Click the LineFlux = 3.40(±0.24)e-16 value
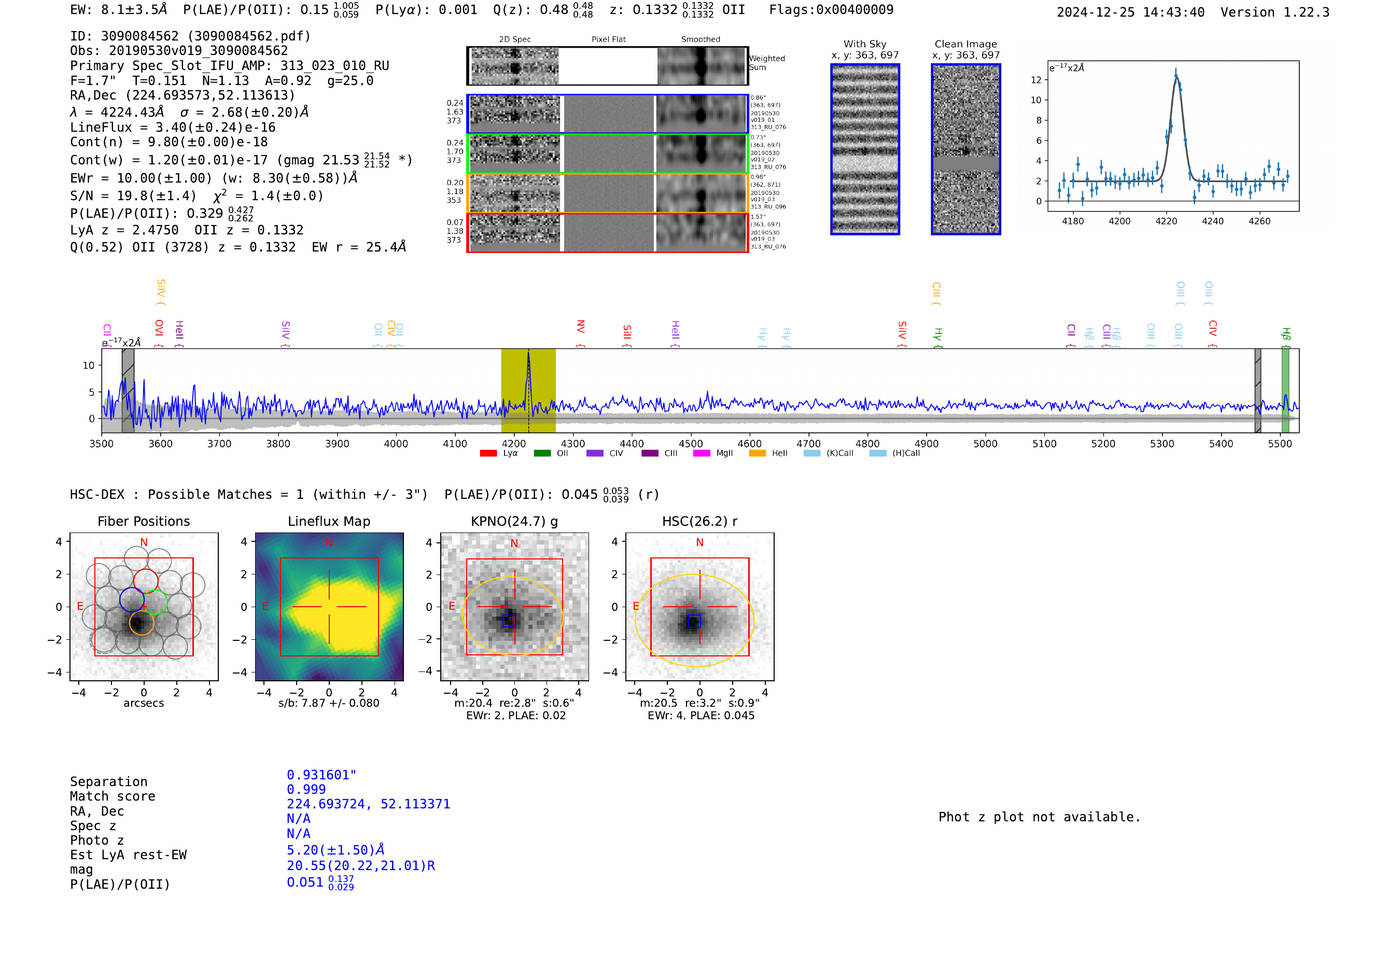The width and height of the screenshot is (1400, 953). 173,128
